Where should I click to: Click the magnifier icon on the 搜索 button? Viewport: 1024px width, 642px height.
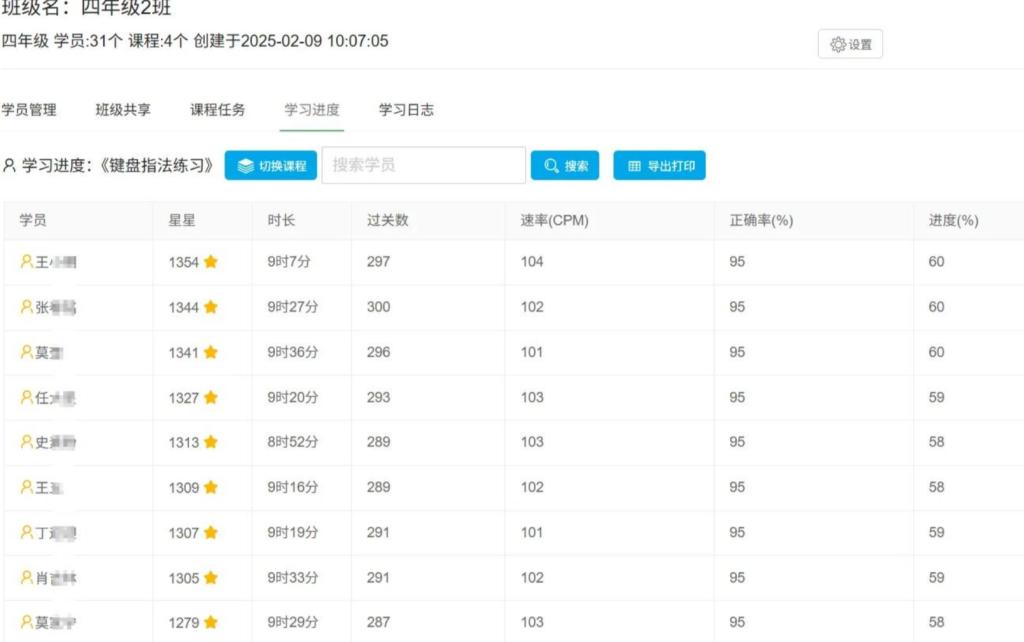coord(551,166)
